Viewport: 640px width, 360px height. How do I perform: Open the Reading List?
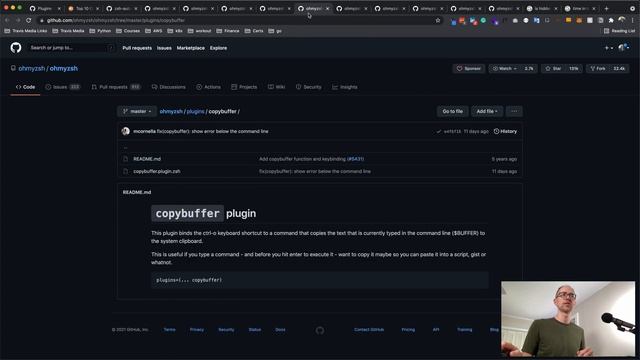coord(619,31)
